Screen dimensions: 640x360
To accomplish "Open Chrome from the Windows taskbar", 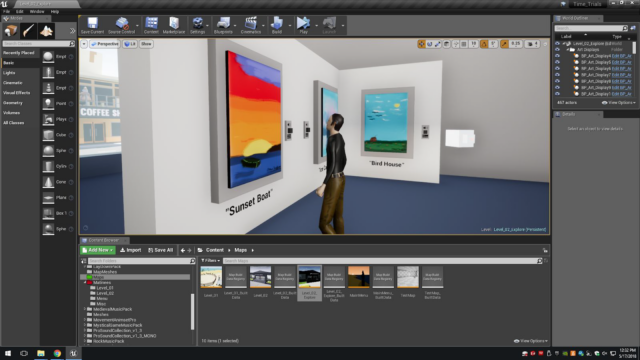I will [57, 353].
